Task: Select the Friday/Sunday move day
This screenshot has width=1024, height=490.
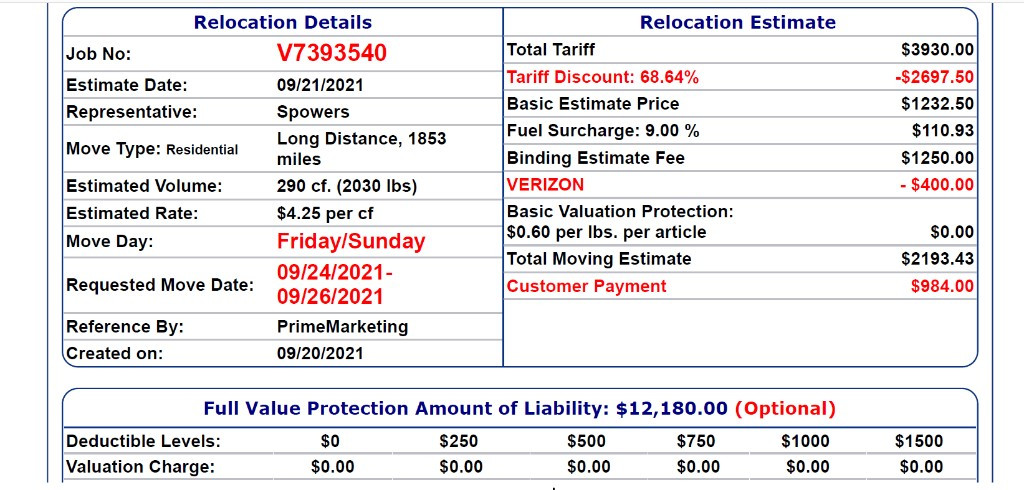Action: (351, 241)
